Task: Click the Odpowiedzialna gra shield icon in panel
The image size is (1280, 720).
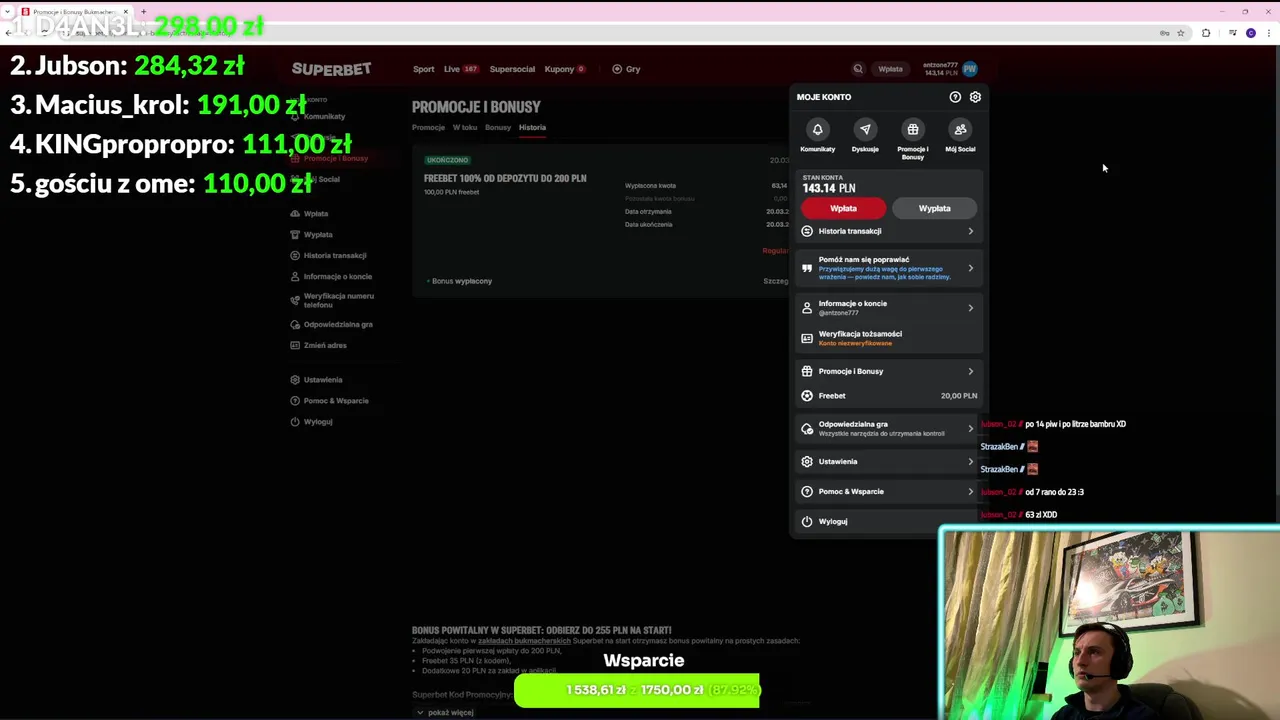Action: 807,428
